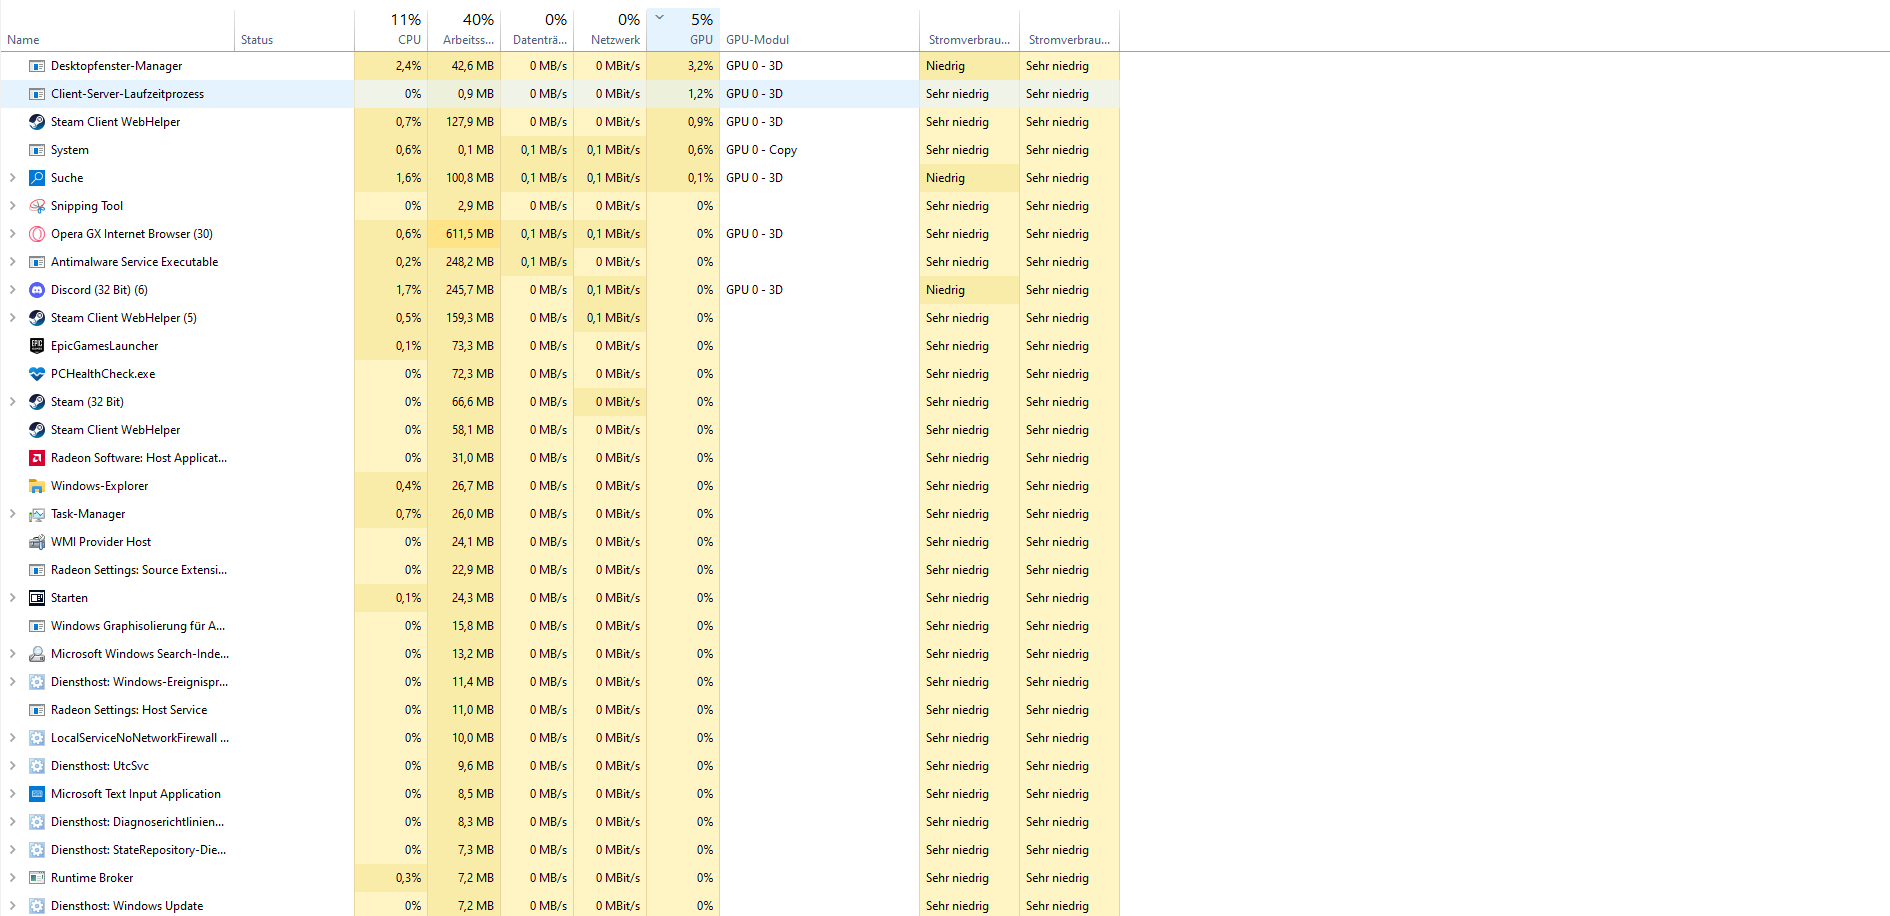The image size is (1890, 916).
Task: Select the "WMI Provider Host" process name
Action: [x=101, y=542]
